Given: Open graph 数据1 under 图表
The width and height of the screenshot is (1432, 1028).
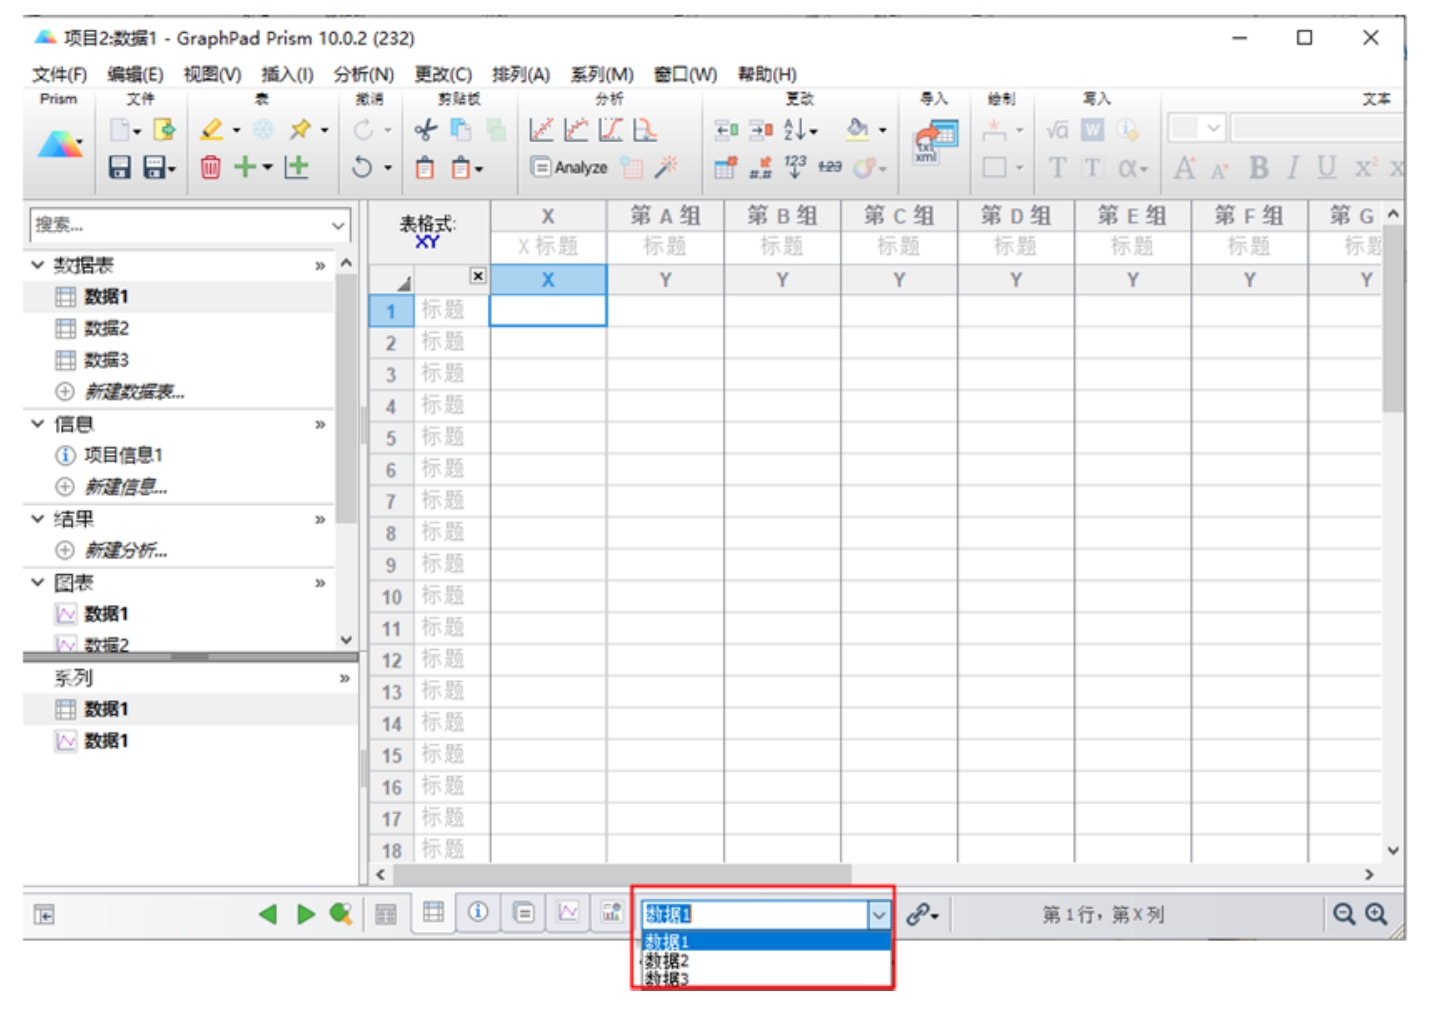Looking at the screenshot, I should [106, 614].
